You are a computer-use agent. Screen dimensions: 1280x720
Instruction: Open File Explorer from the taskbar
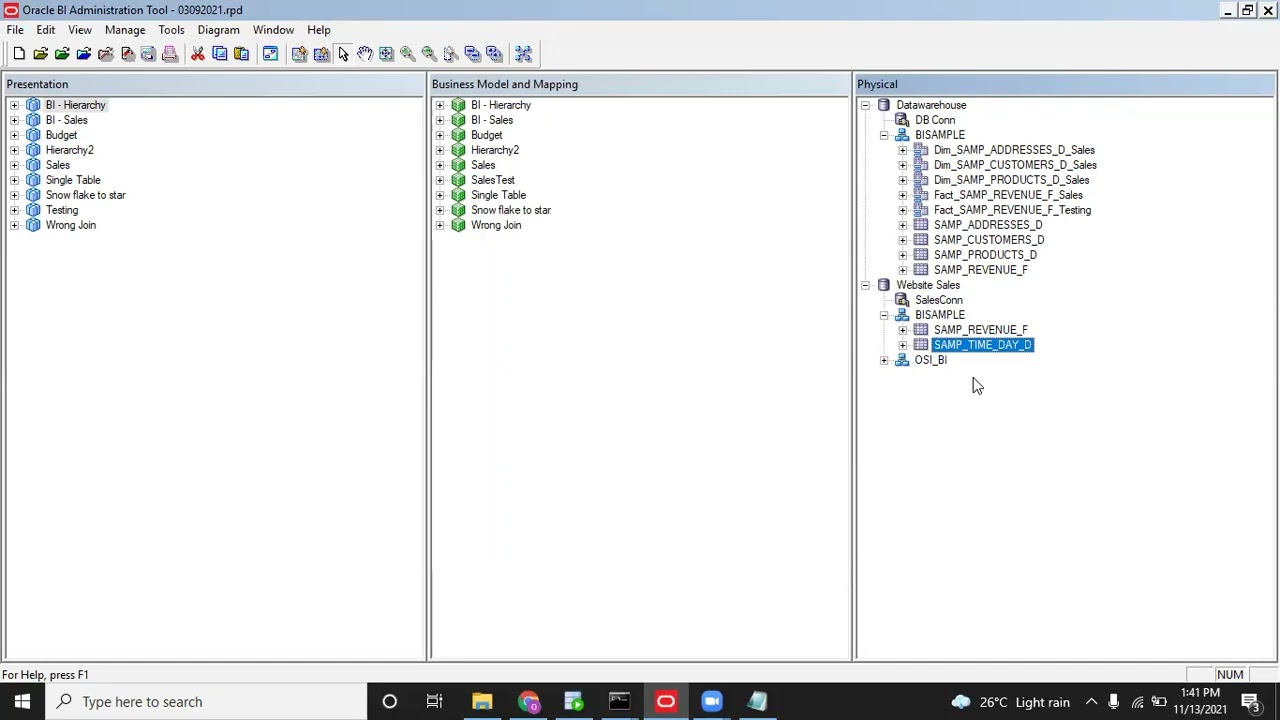[482, 702]
